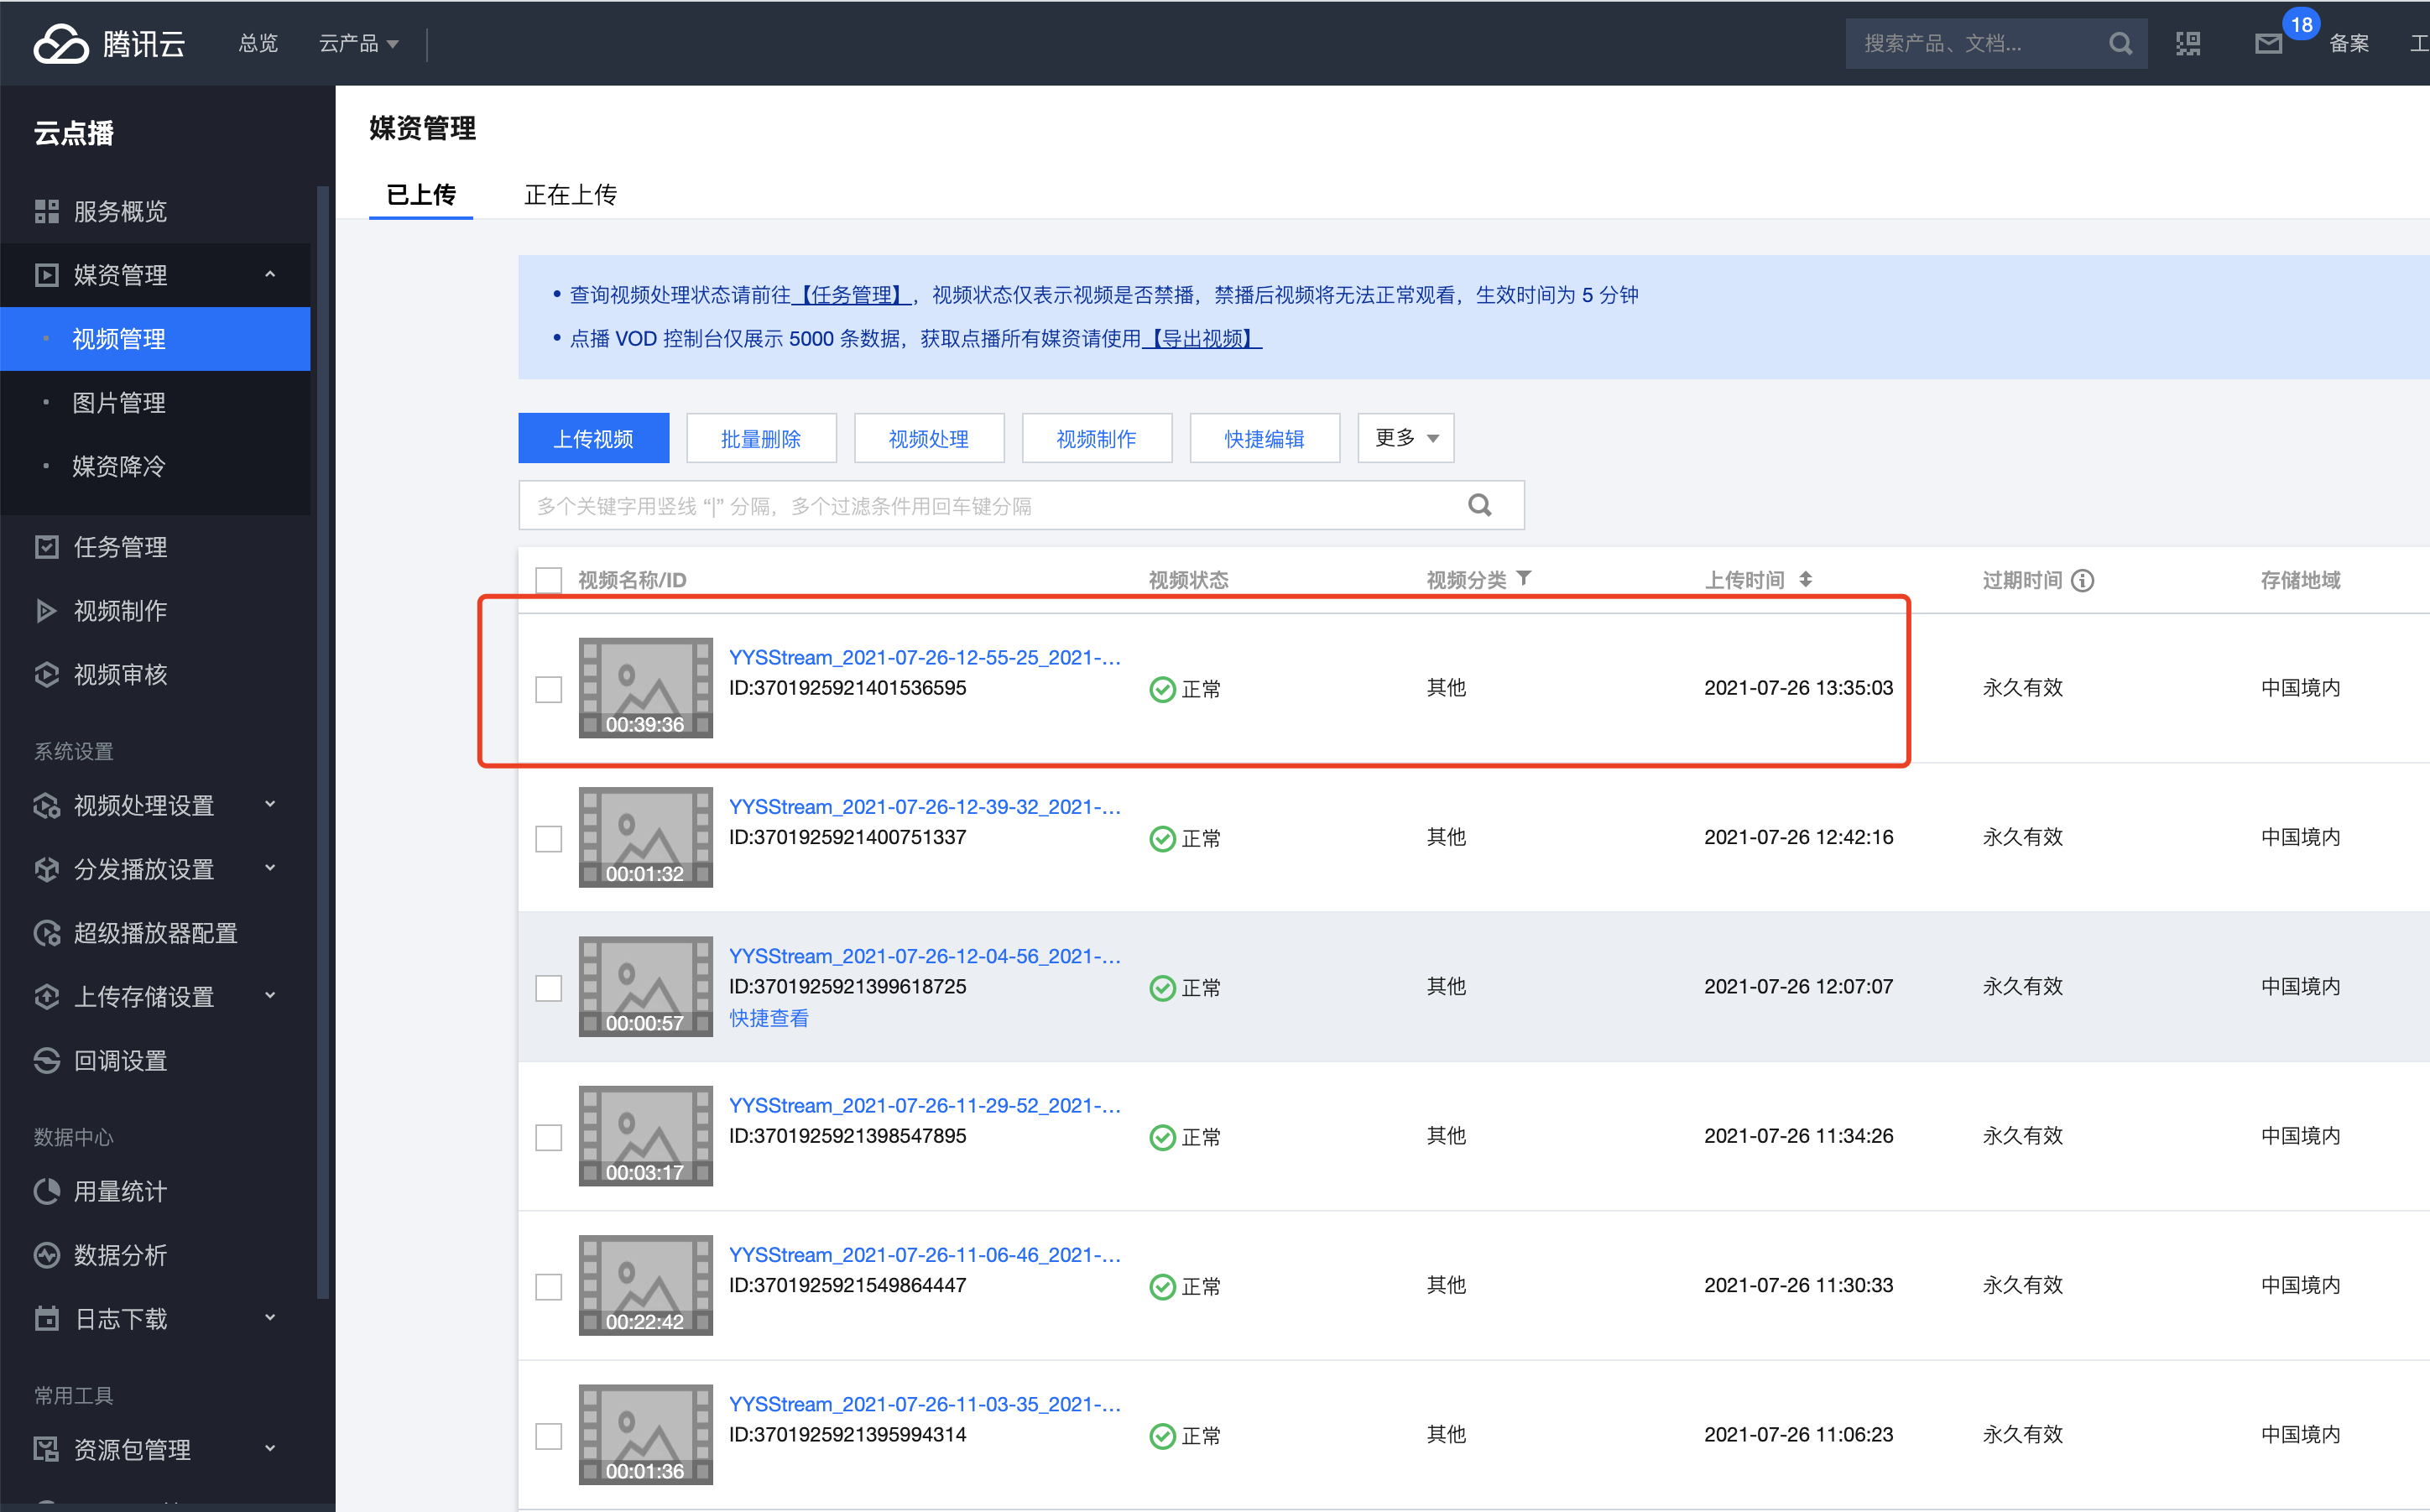
Task: Click the 超级播放器配置 icon
Action: pyautogui.click(x=47, y=933)
